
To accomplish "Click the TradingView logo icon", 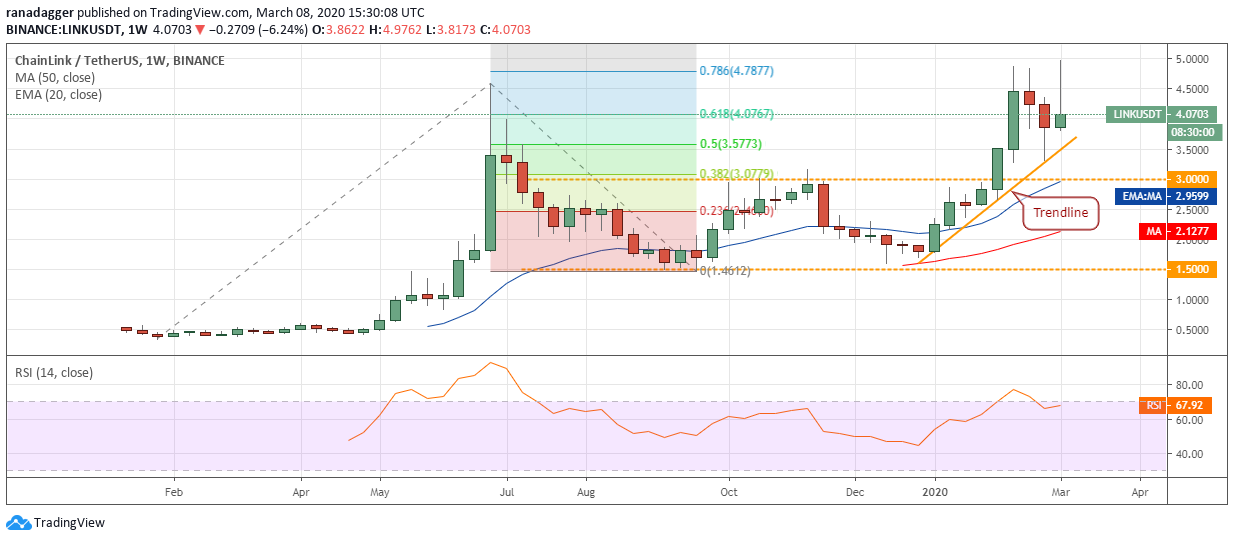I will coord(18,522).
